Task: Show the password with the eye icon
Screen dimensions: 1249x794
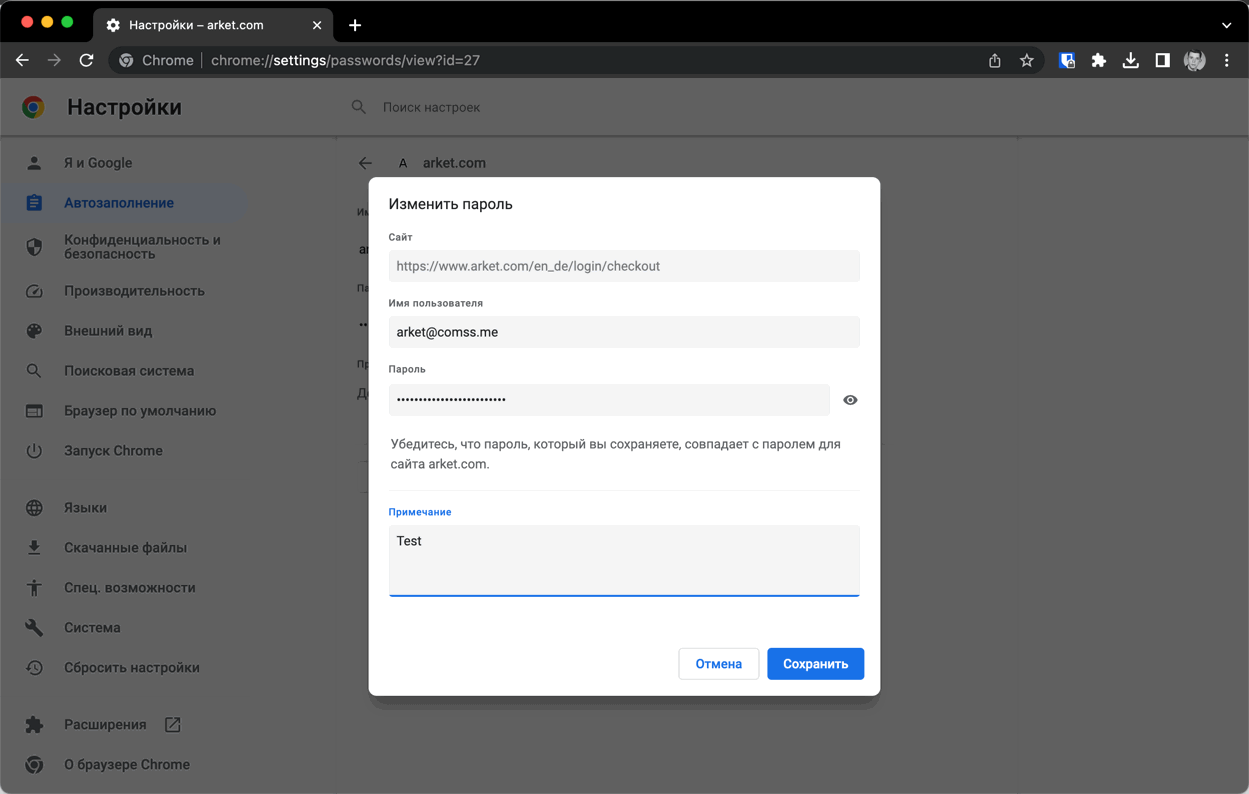Action: (x=850, y=400)
